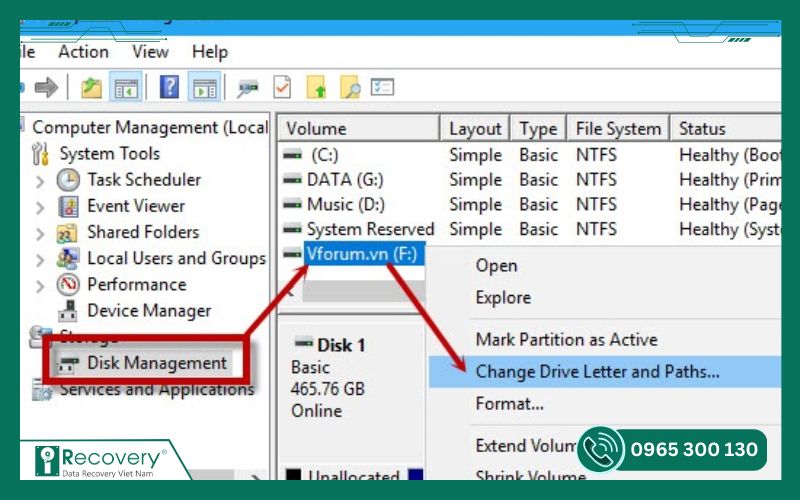The height and width of the screenshot is (500, 800).
Task: Select the Vforum.vn (F:) volume
Action: 363,254
